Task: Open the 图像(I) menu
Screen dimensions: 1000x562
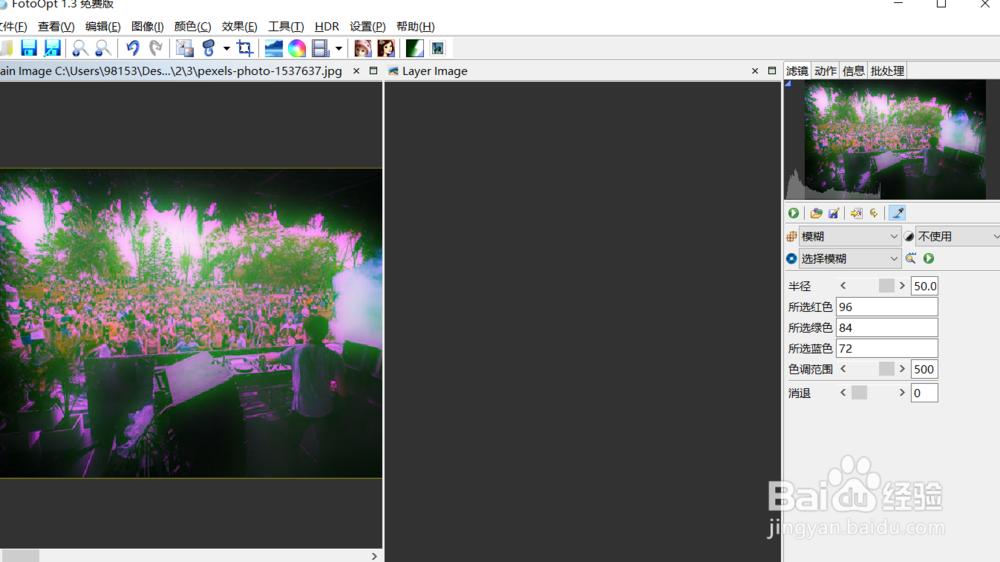Action: tap(147, 26)
